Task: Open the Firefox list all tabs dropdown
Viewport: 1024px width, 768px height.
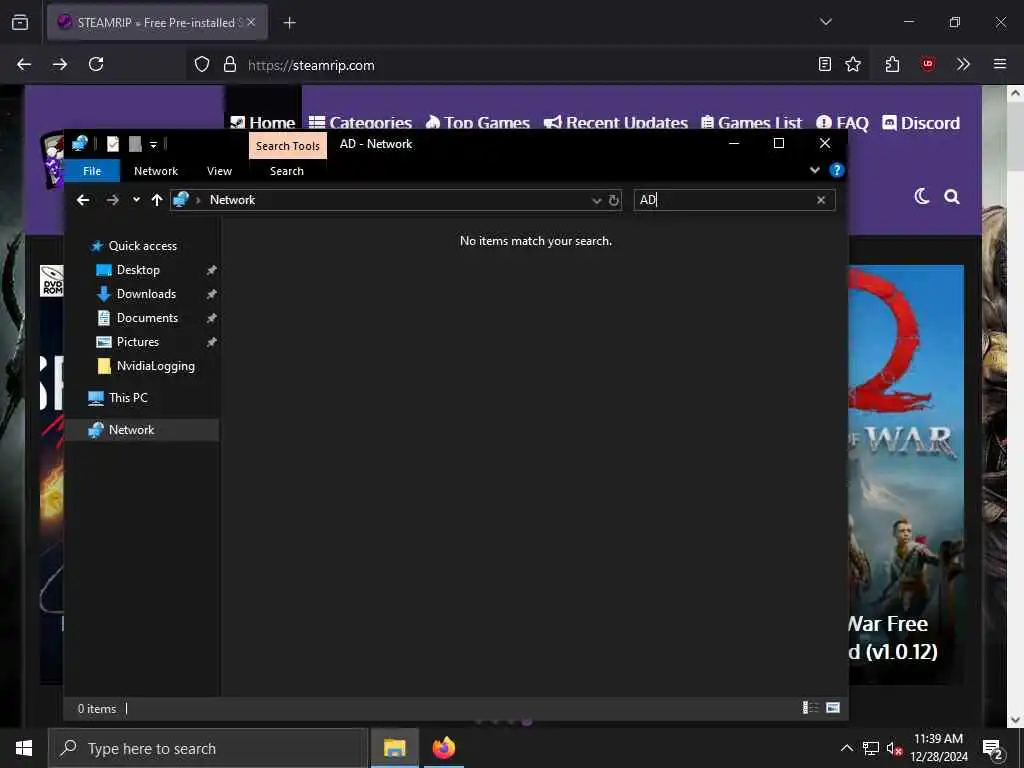Action: (x=825, y=22)
